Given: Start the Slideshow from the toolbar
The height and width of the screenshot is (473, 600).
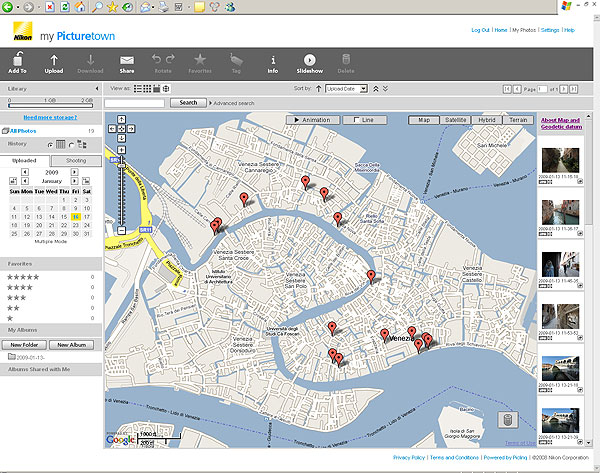Looking at the screenshot, I should (x=310, y=64).
